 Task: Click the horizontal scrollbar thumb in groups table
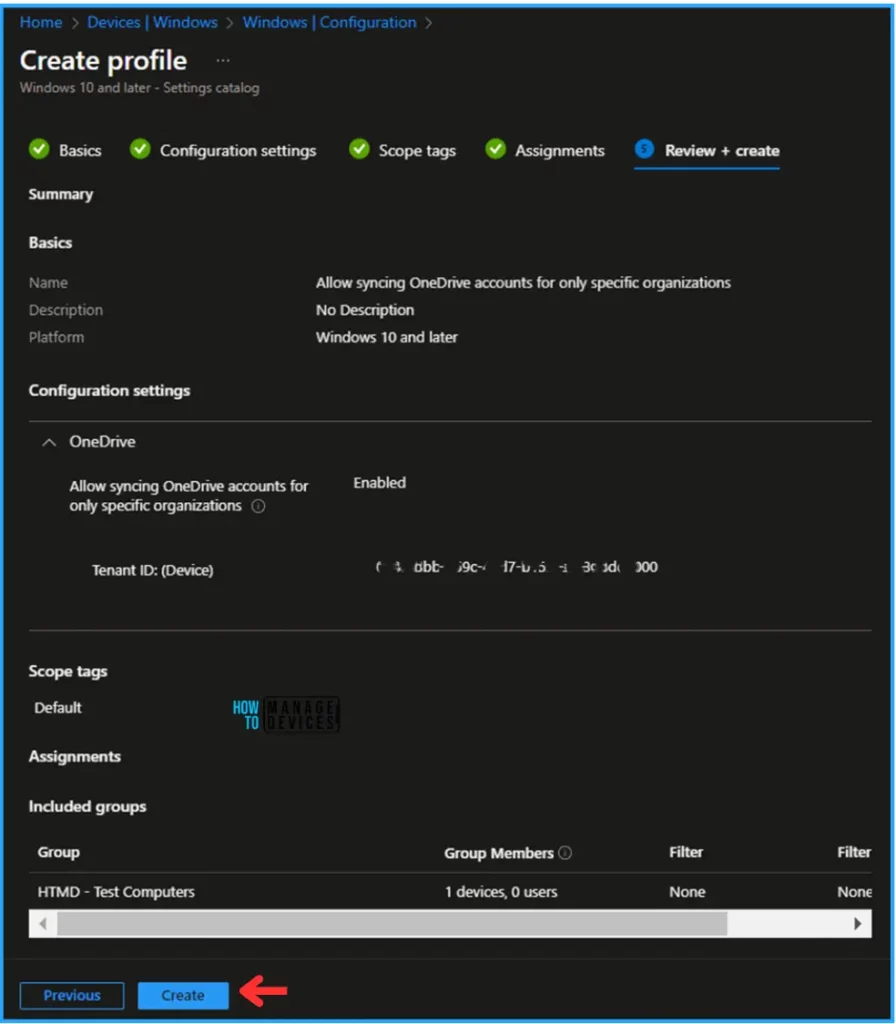pyautogui.click(x=392, y=923)
